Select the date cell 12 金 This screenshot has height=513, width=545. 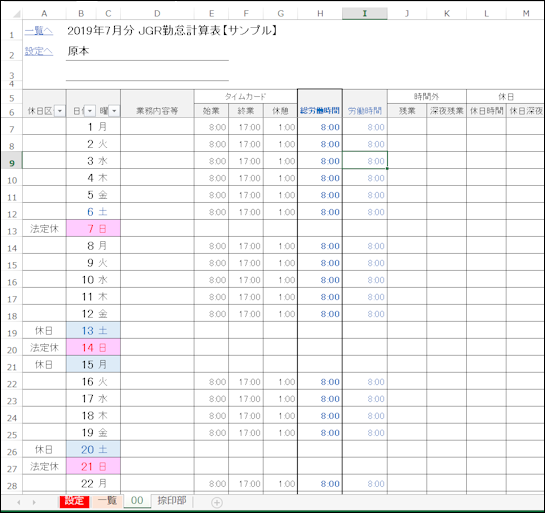(93, 314)
